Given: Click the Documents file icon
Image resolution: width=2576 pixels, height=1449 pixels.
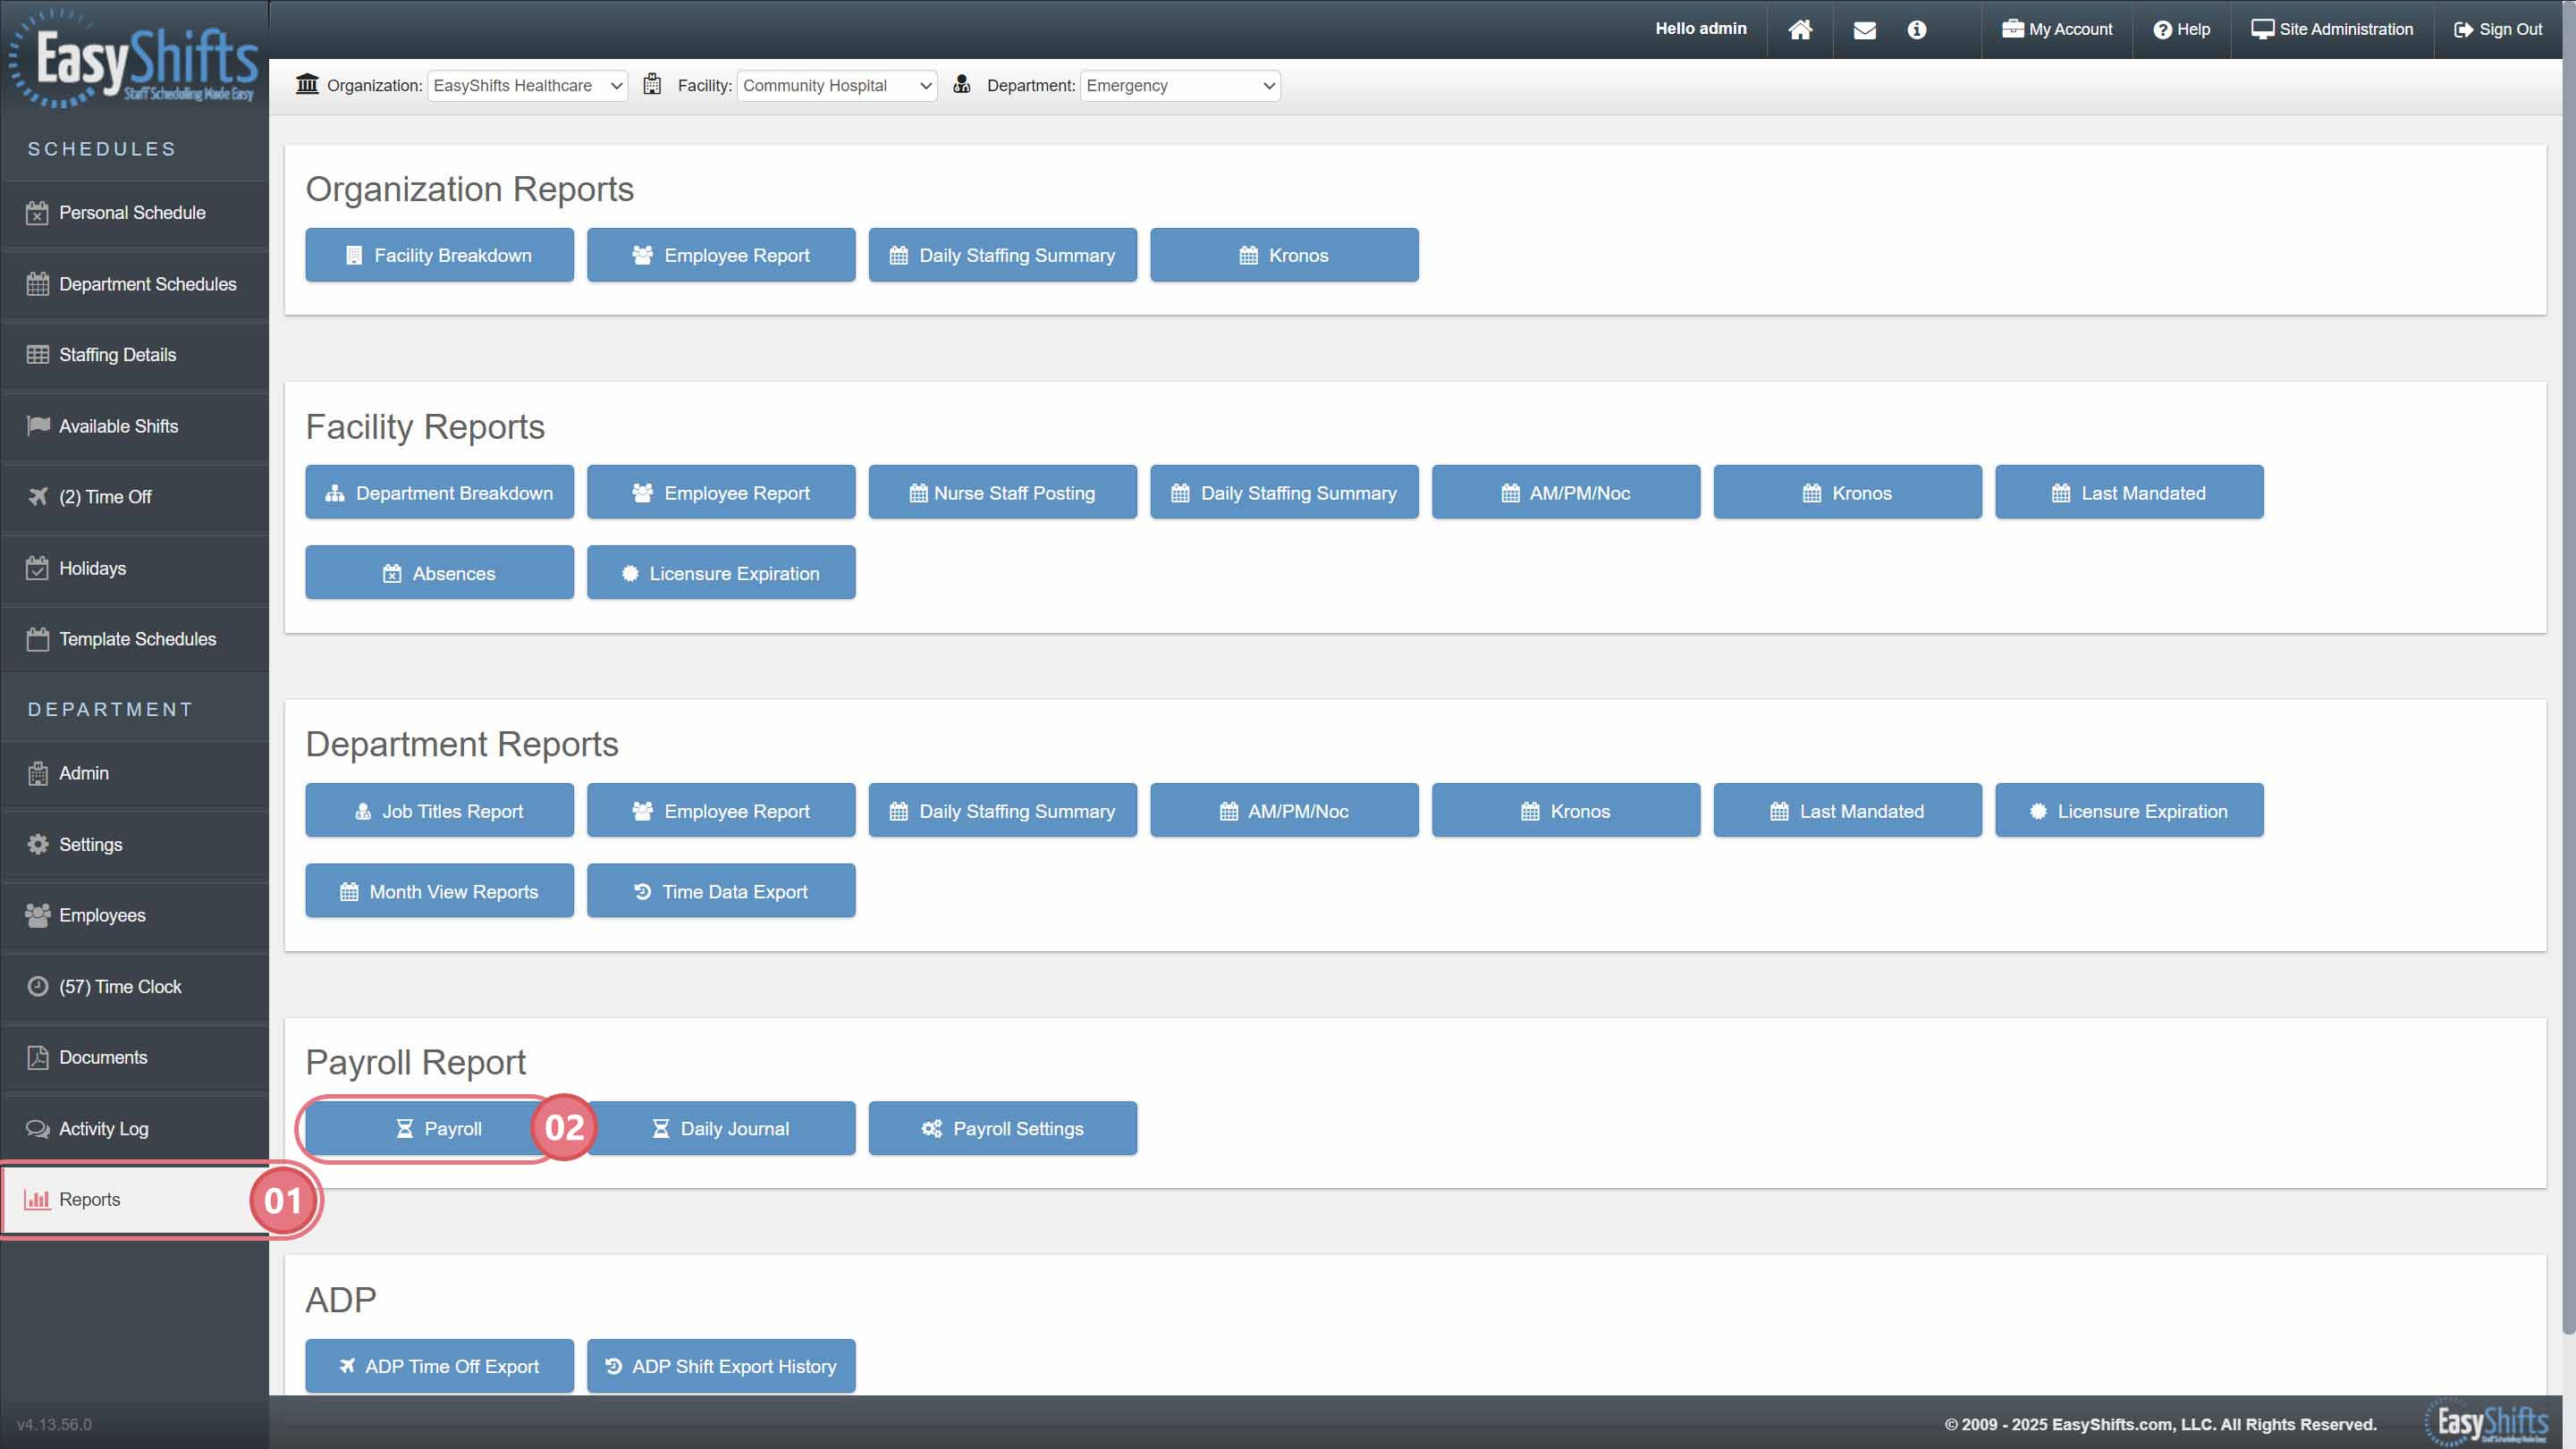Looking at the screenshot, I should pos(38,1057).
